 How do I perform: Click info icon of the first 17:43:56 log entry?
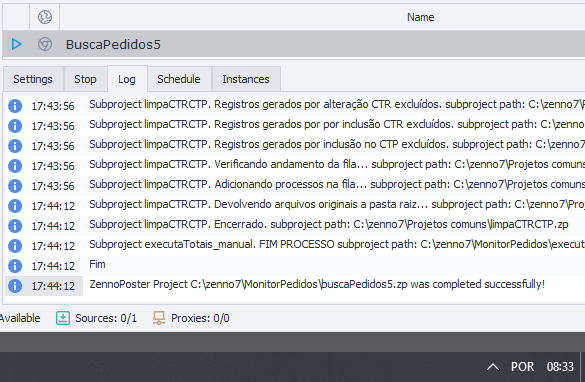[x=15, y=106]
